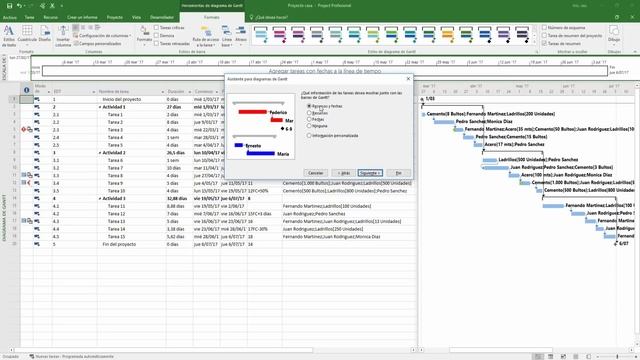640x360 pixels.
Task: Switch to the Crear un informe tab
Action: (82, 18)
